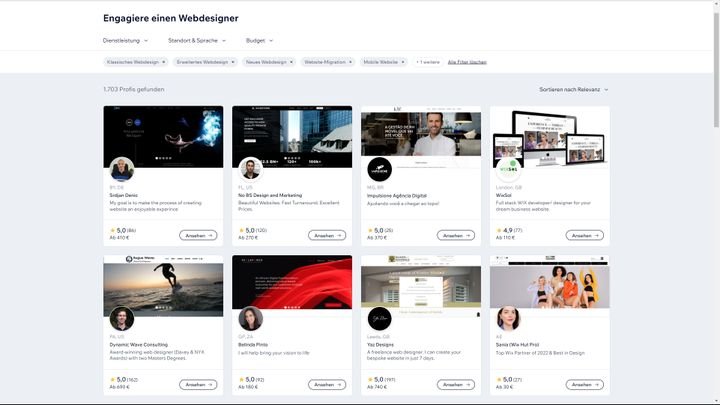Click the WixSol card title
The height and width of the screenshot is (405, 720).
[x=504, y=195]
